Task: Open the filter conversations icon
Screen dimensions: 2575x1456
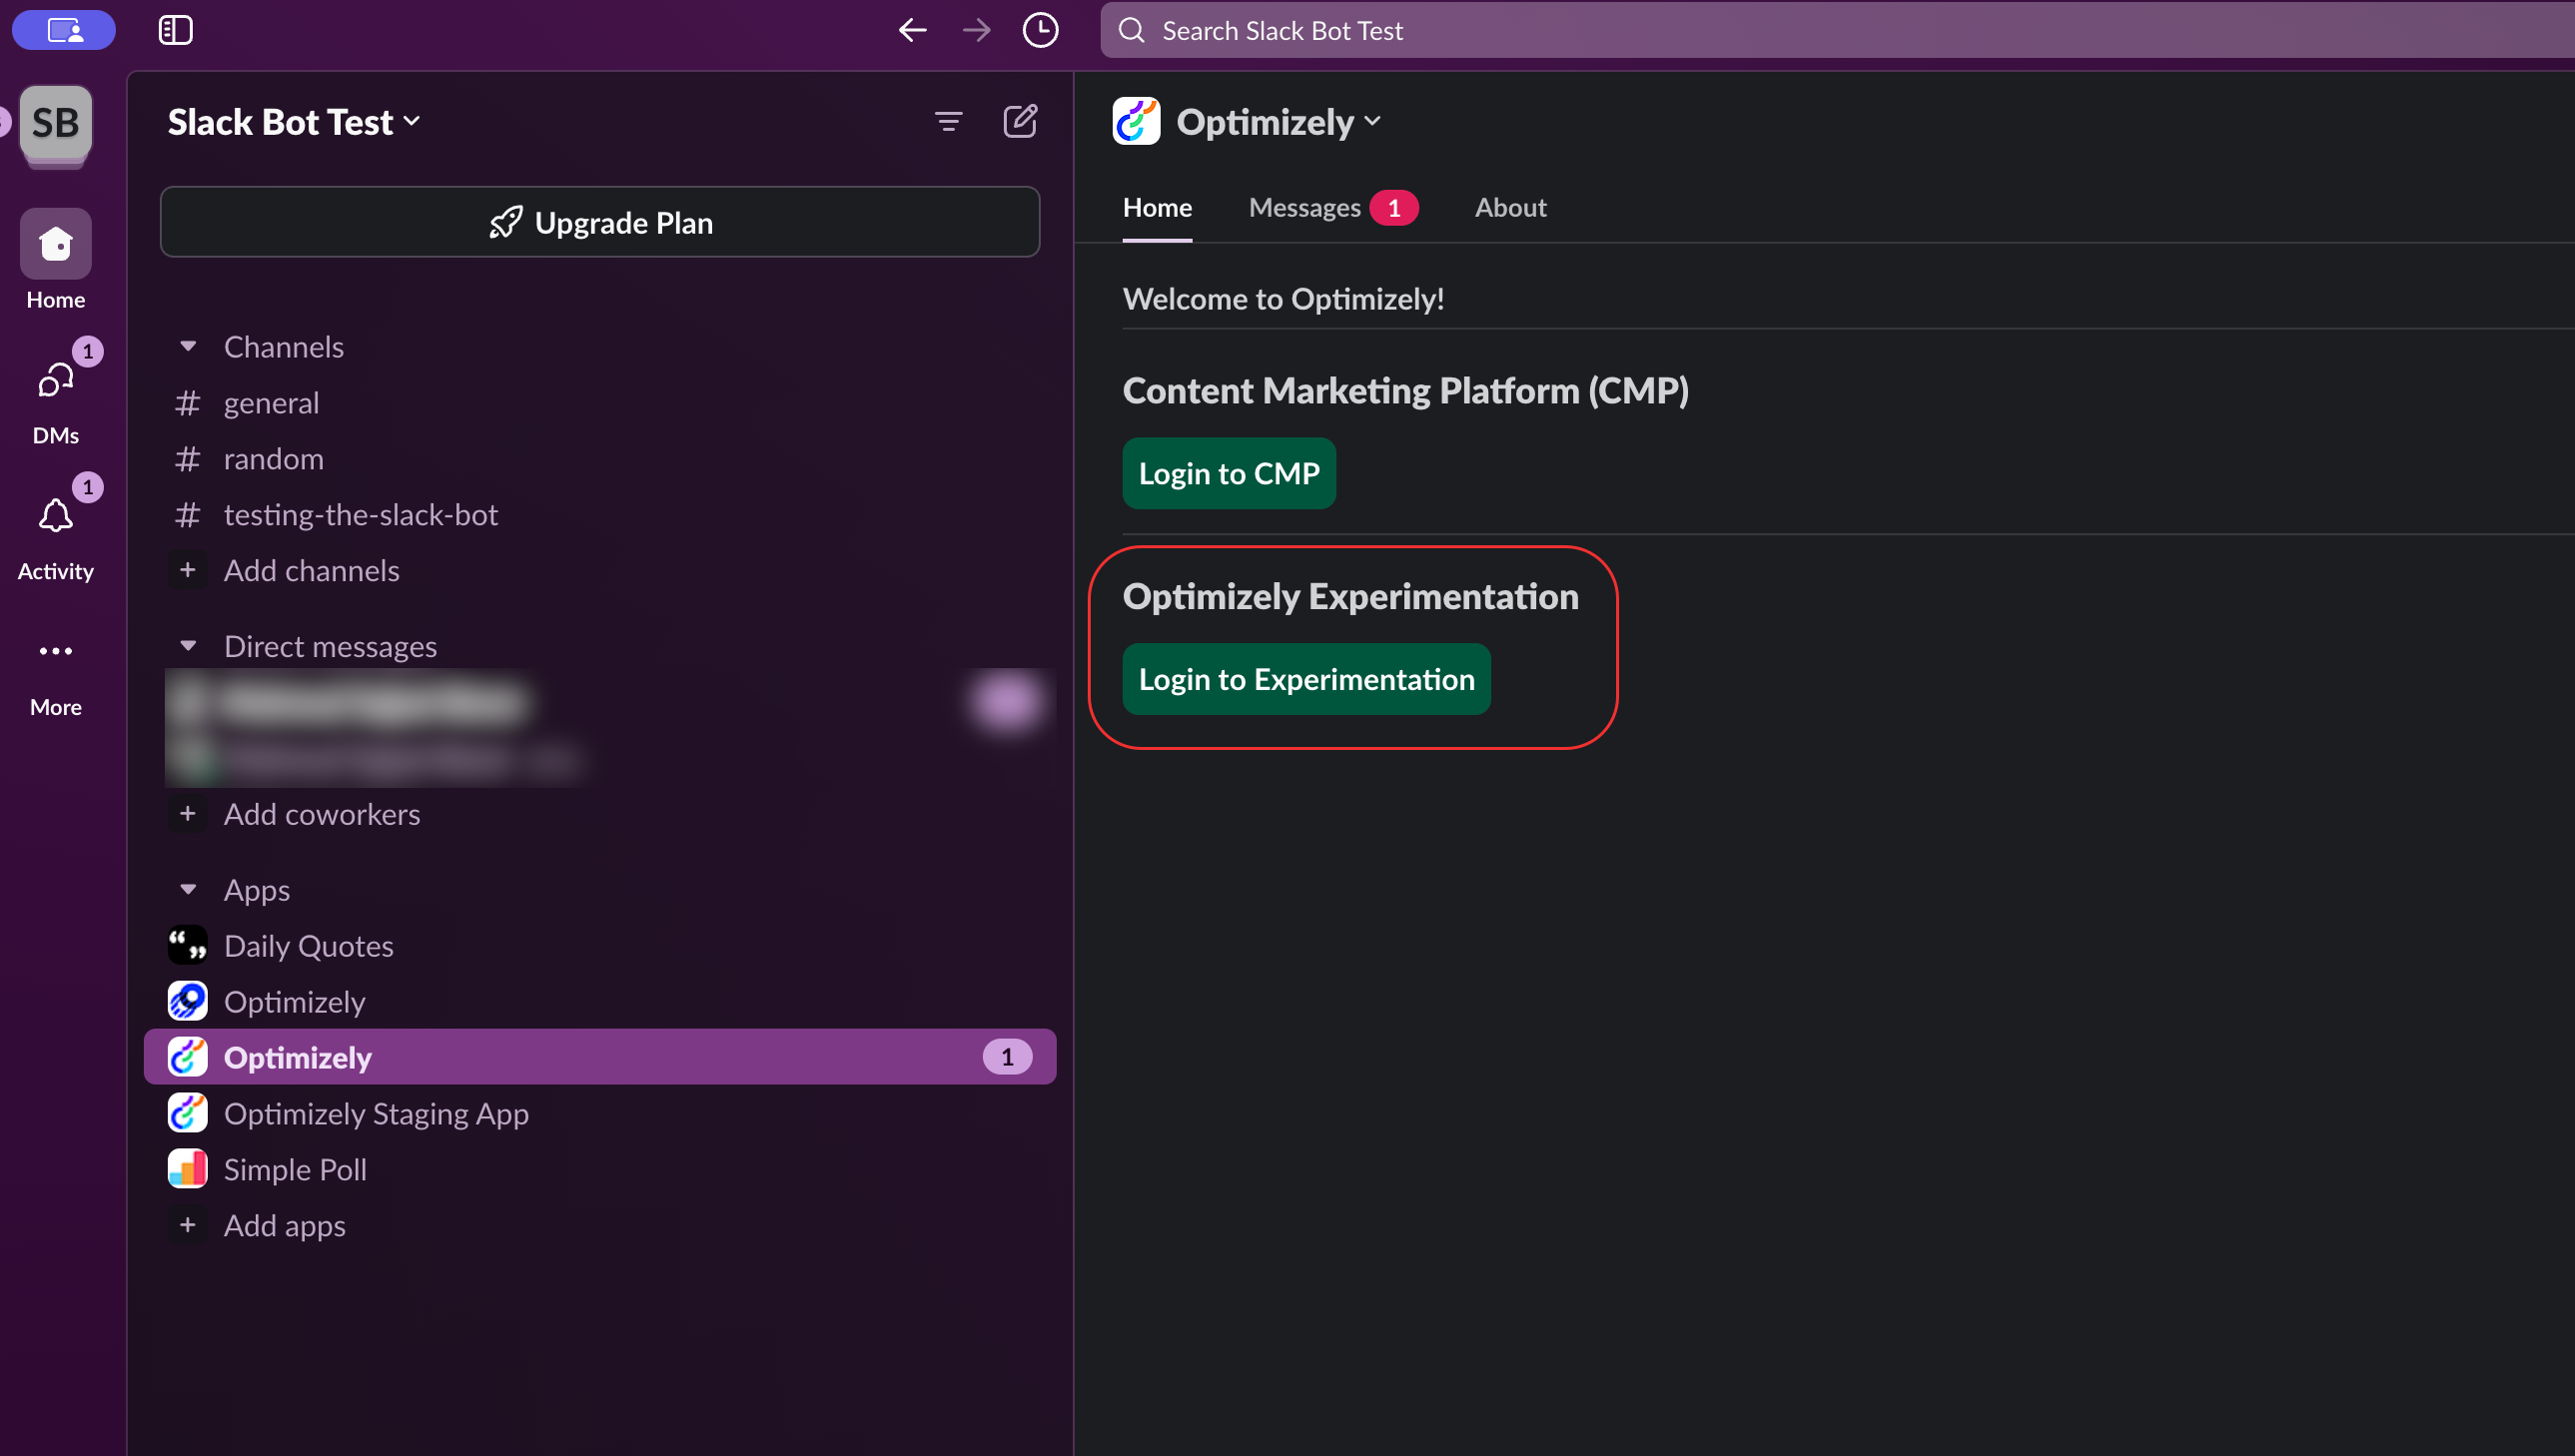Action: [x=948, y=121]
